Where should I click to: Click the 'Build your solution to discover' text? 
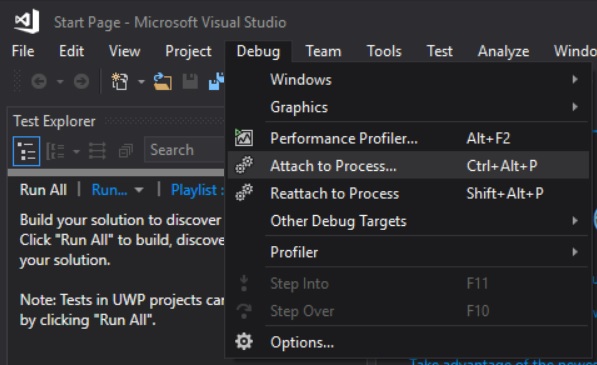pos(120,220)
